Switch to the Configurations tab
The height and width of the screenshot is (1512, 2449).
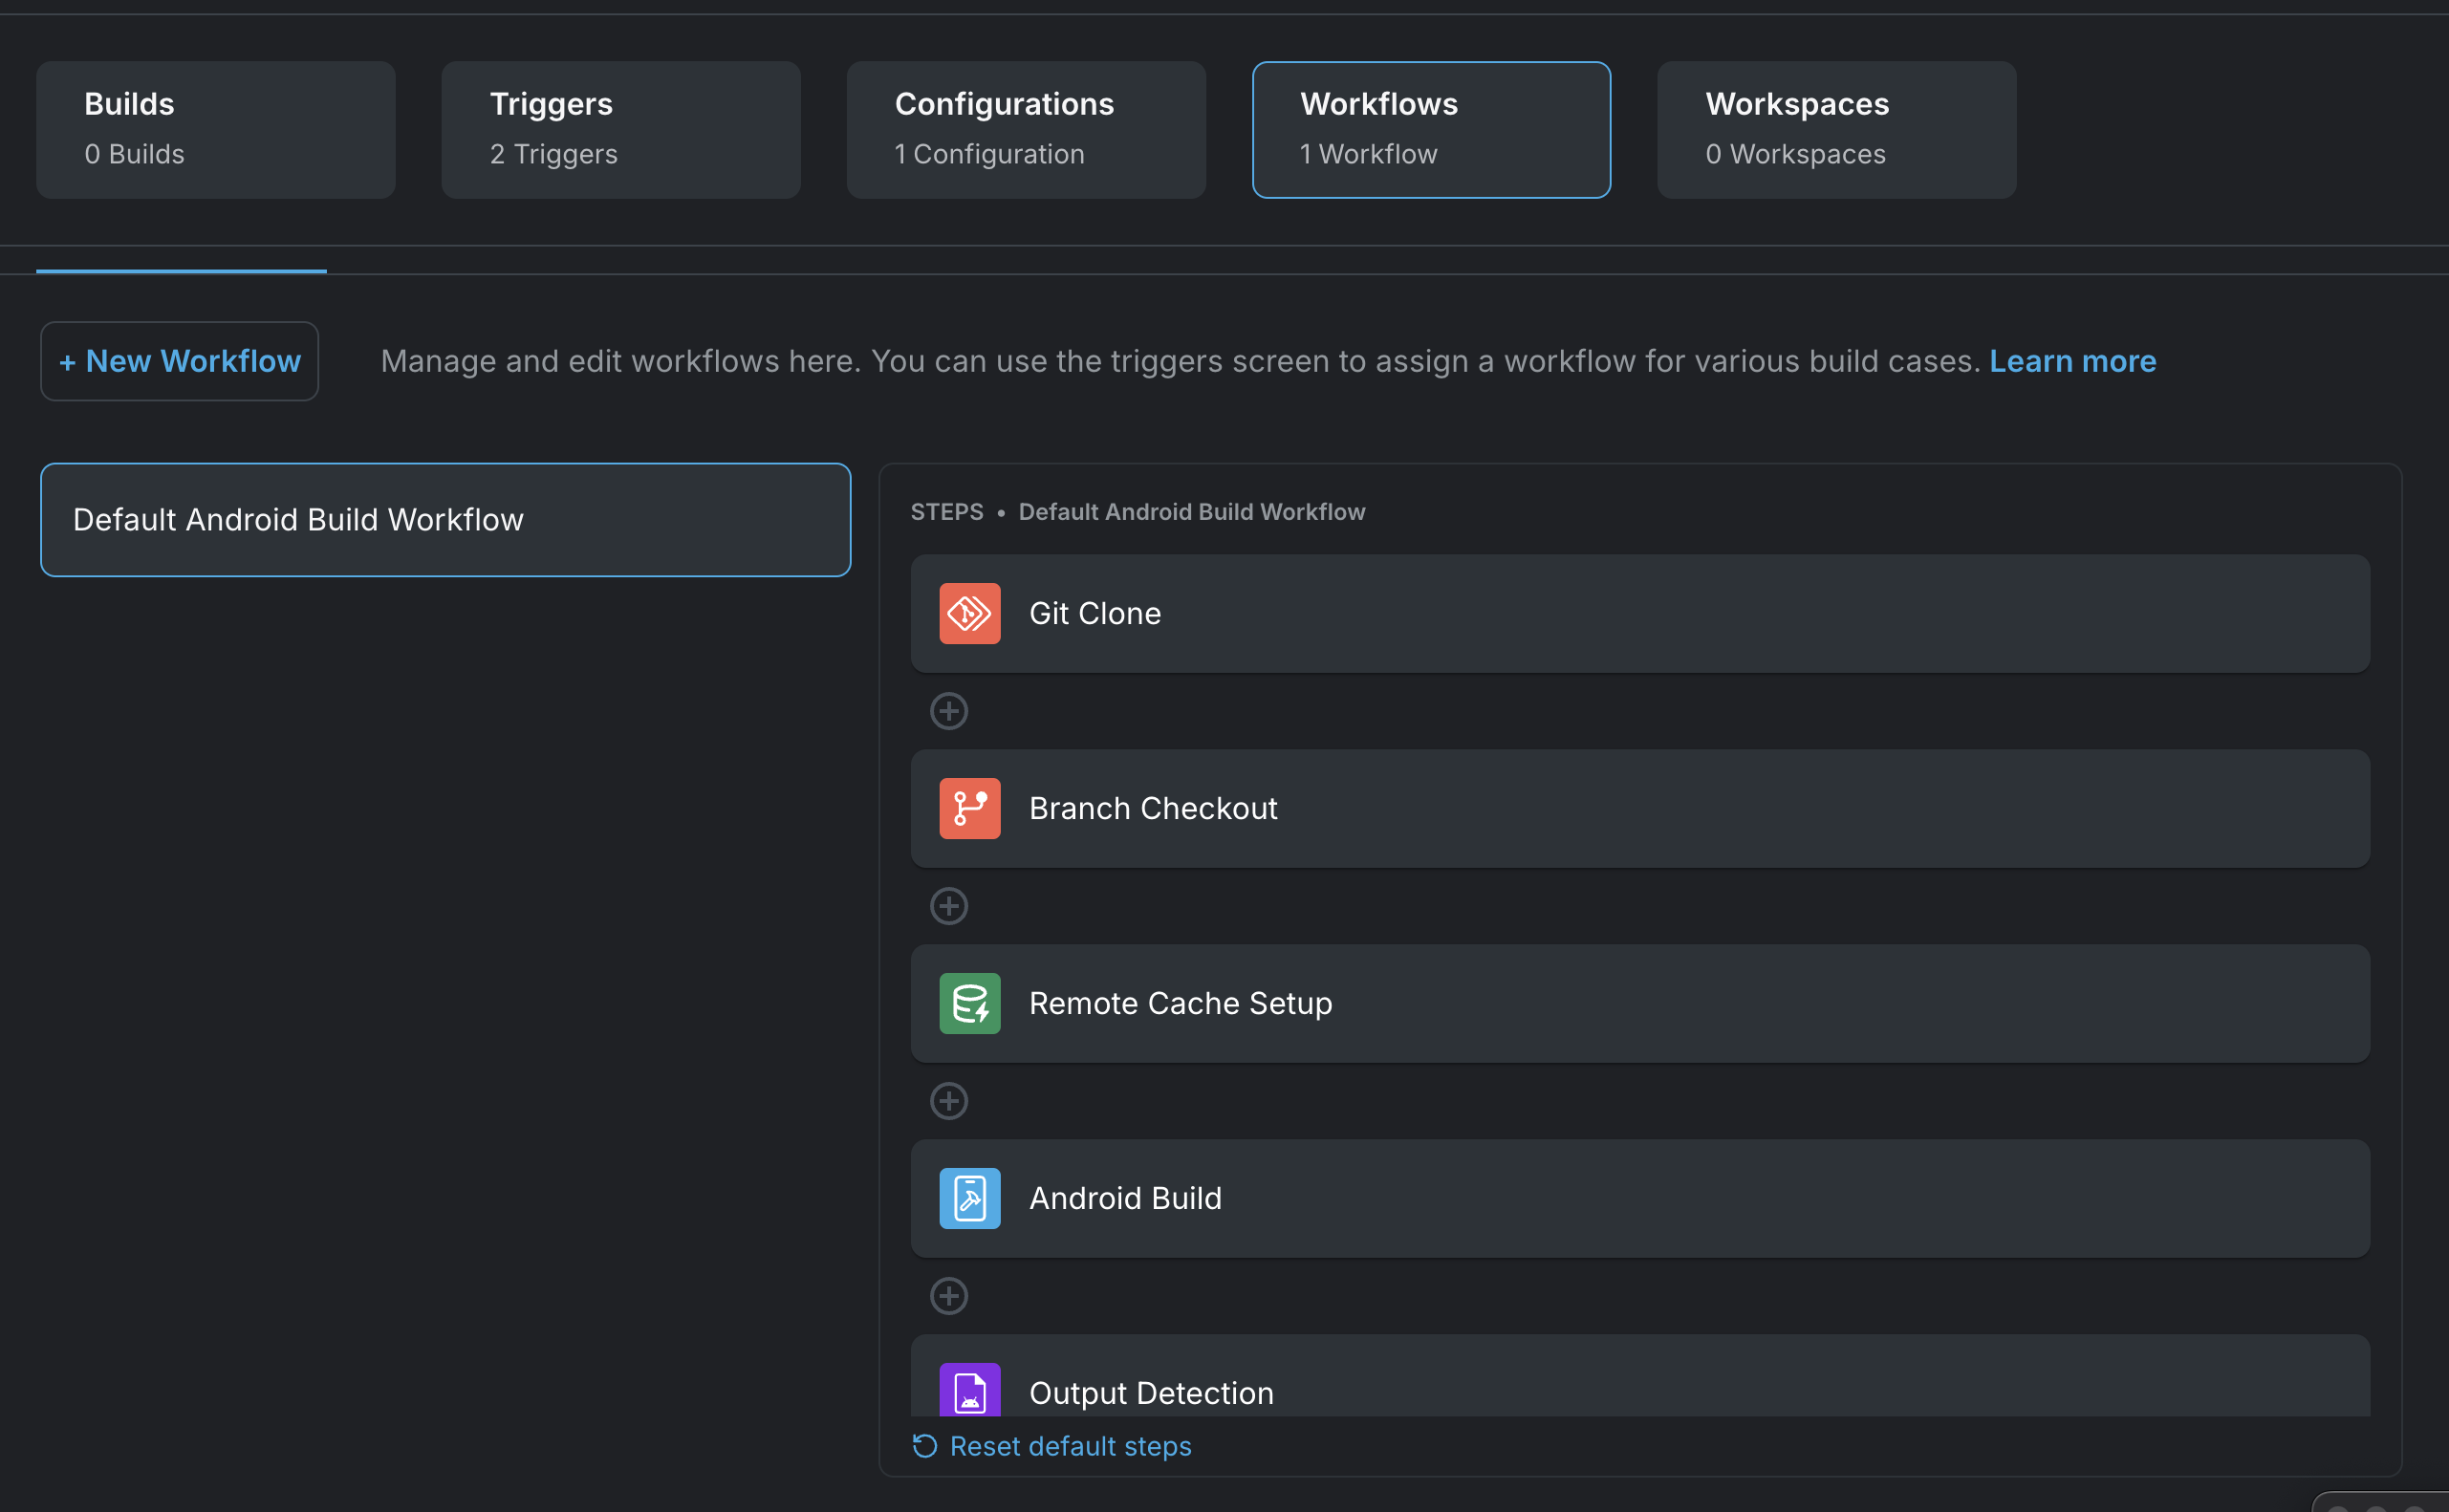pos(1024,129)
